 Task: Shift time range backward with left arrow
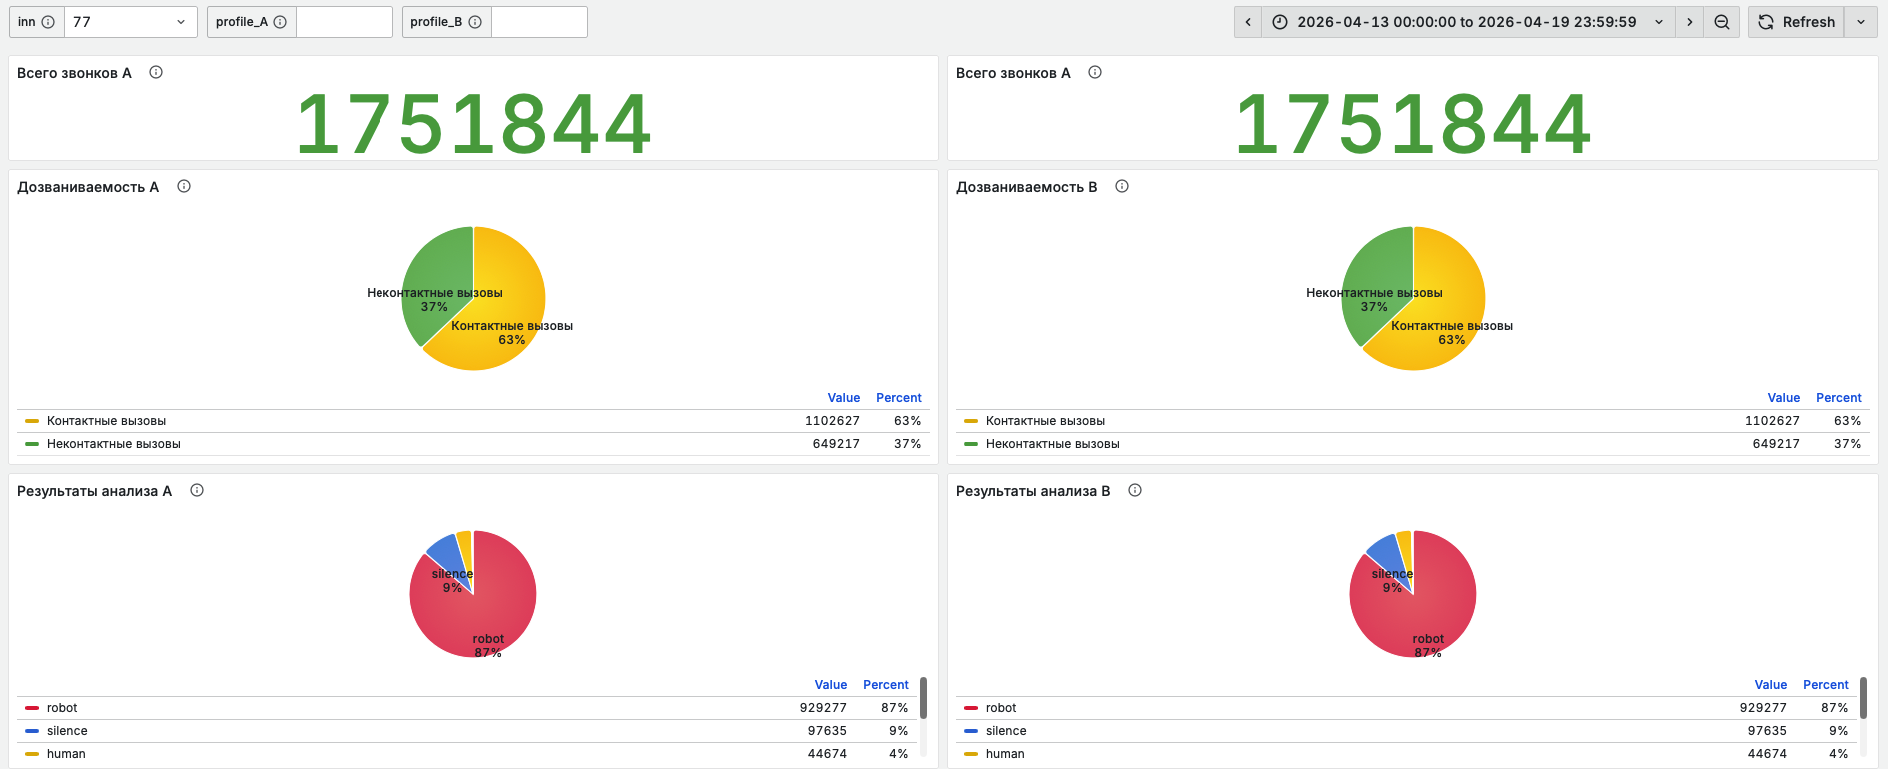[1248, 22]
